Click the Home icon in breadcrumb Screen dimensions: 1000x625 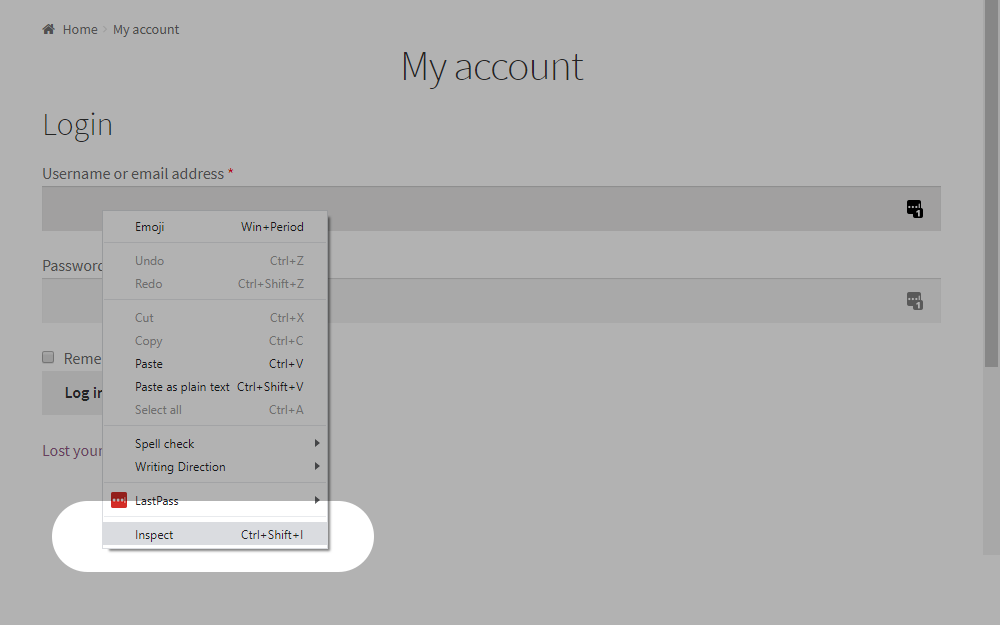48,29
